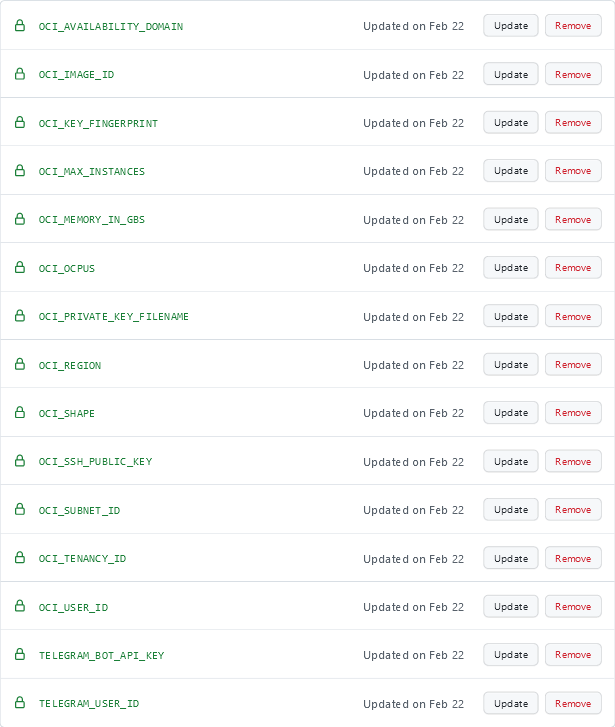This screenshot has width=615, height=727.
Task: Remove the OCI_SHAPE secret
Action: click(573, 413)
